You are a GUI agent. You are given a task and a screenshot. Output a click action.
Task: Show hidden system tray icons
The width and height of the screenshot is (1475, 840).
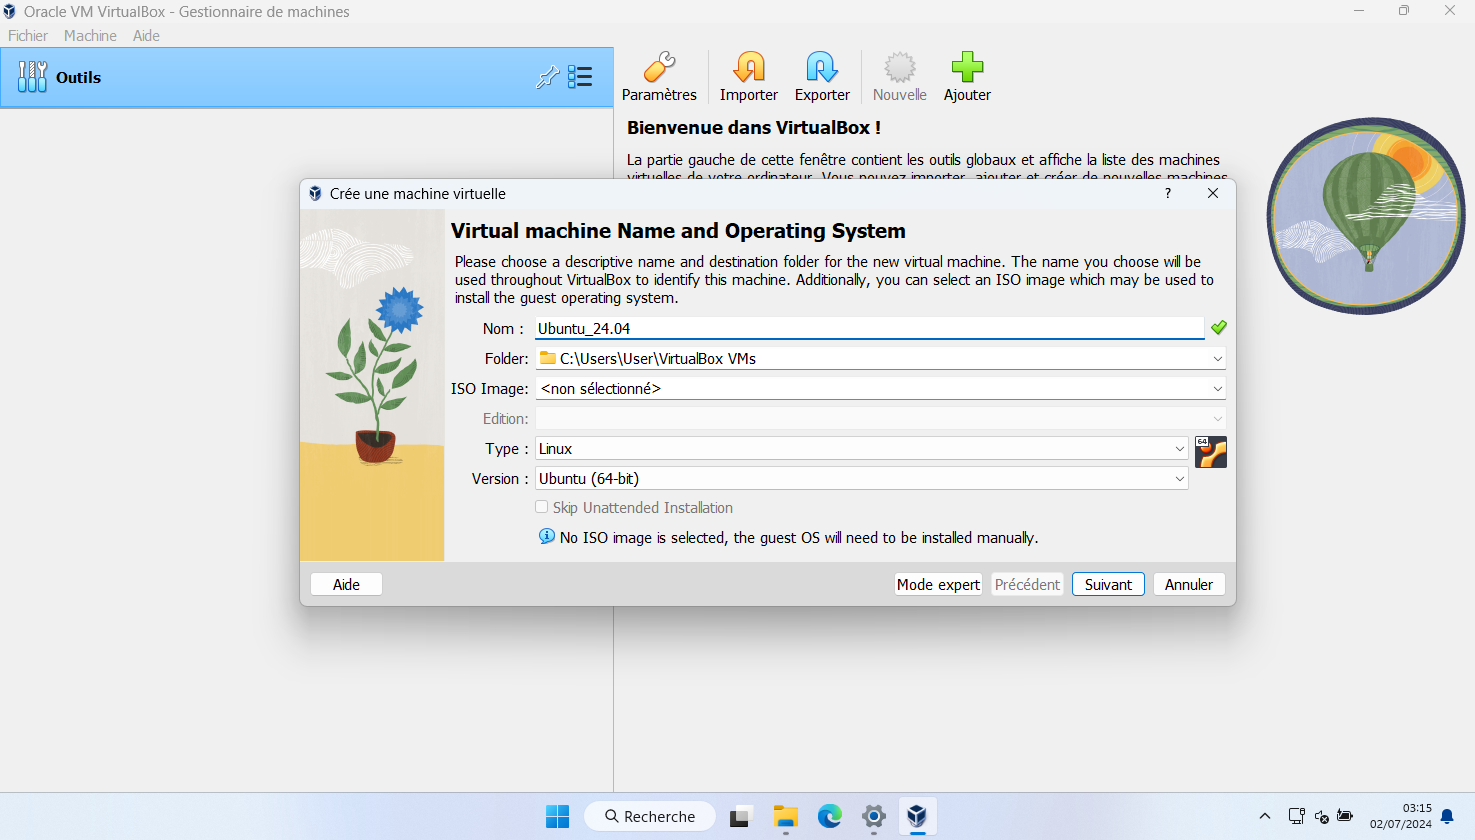(x=1265, y=816)
